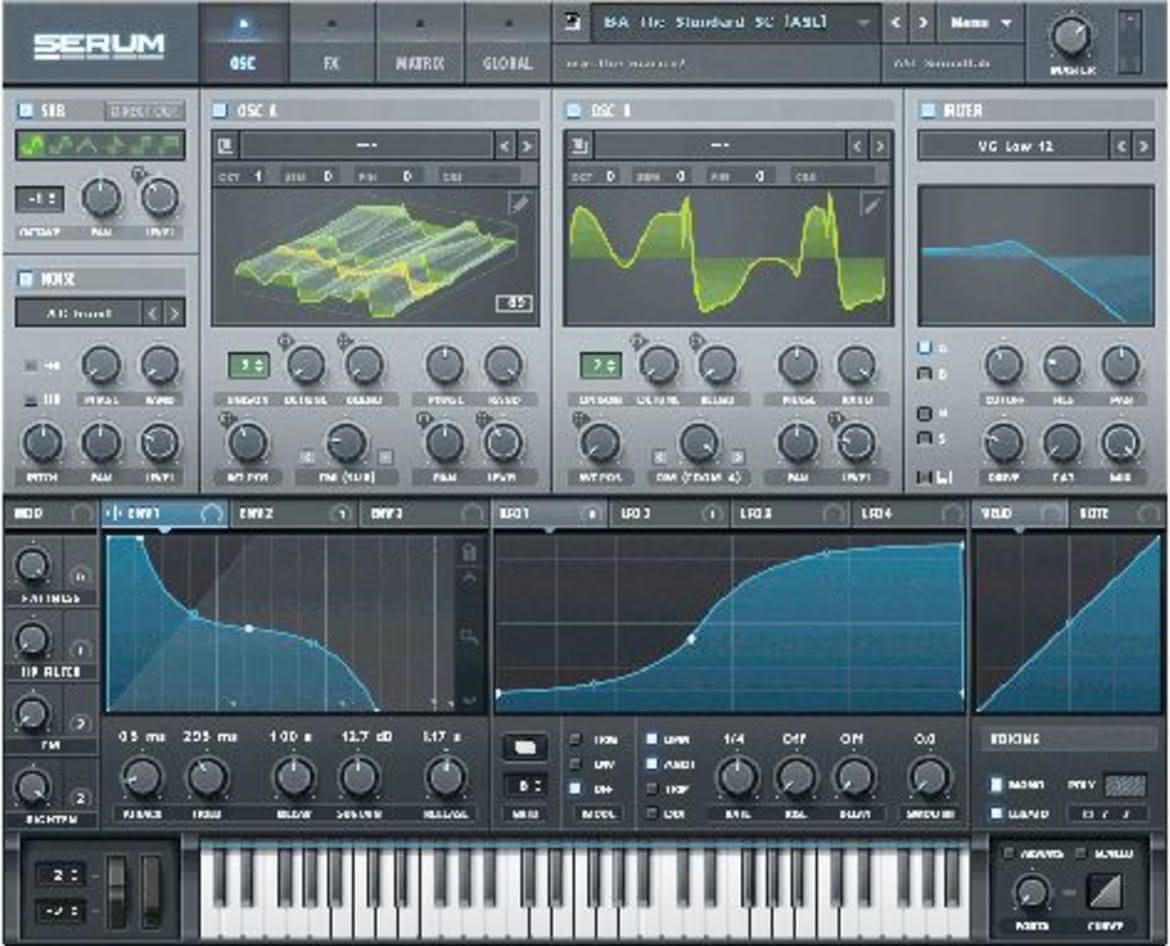Select next OSC B wavetable
The width and height of the screenshot is (1170, 946).
[x=880, y=145]
